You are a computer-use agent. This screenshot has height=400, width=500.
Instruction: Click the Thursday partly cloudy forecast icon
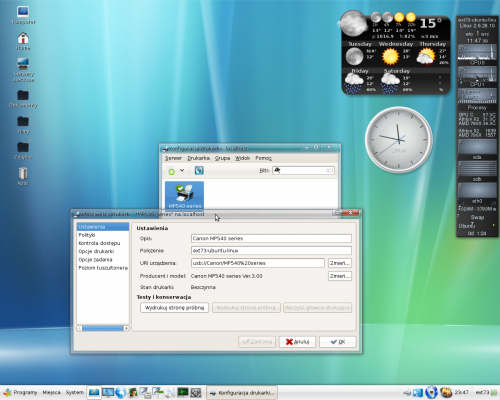426,56
